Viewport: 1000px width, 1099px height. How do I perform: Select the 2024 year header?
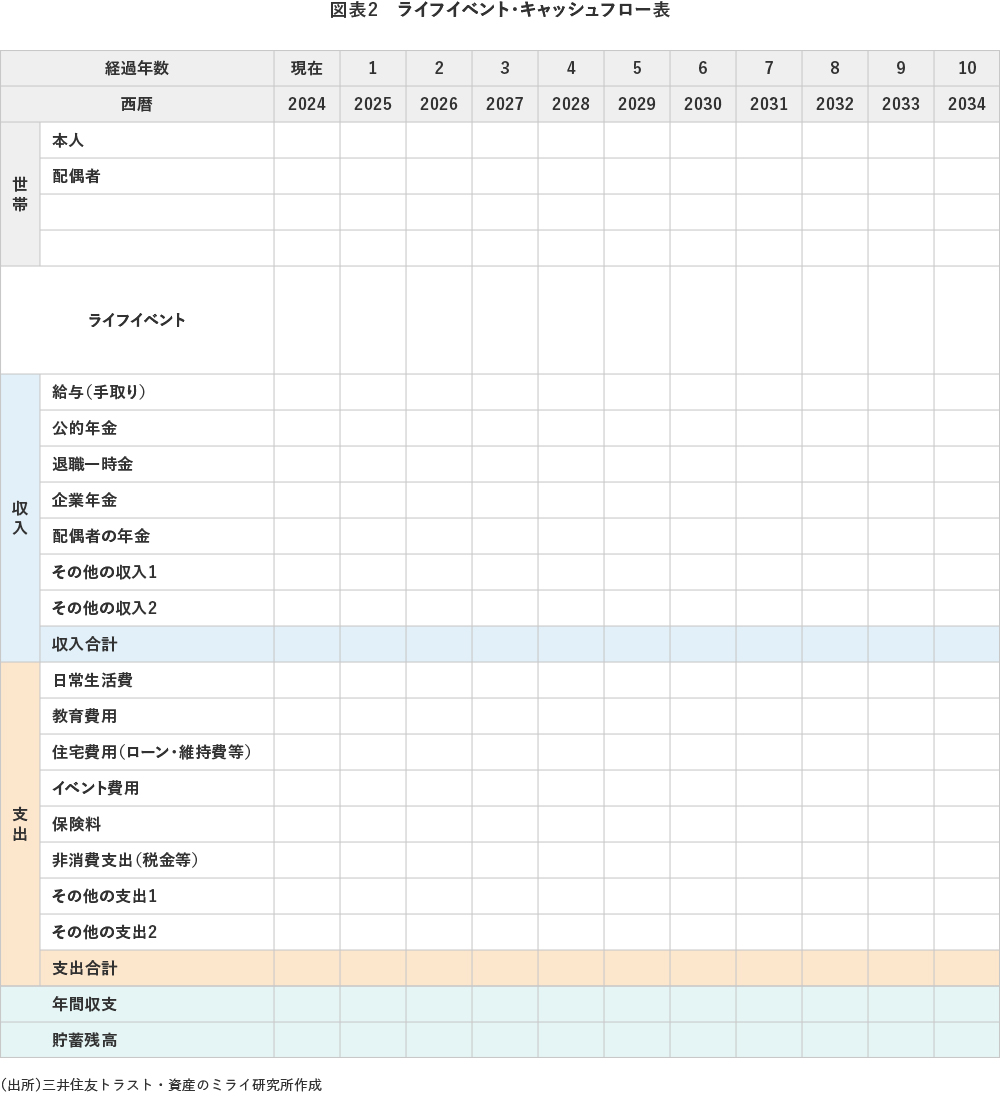[307, 104]
